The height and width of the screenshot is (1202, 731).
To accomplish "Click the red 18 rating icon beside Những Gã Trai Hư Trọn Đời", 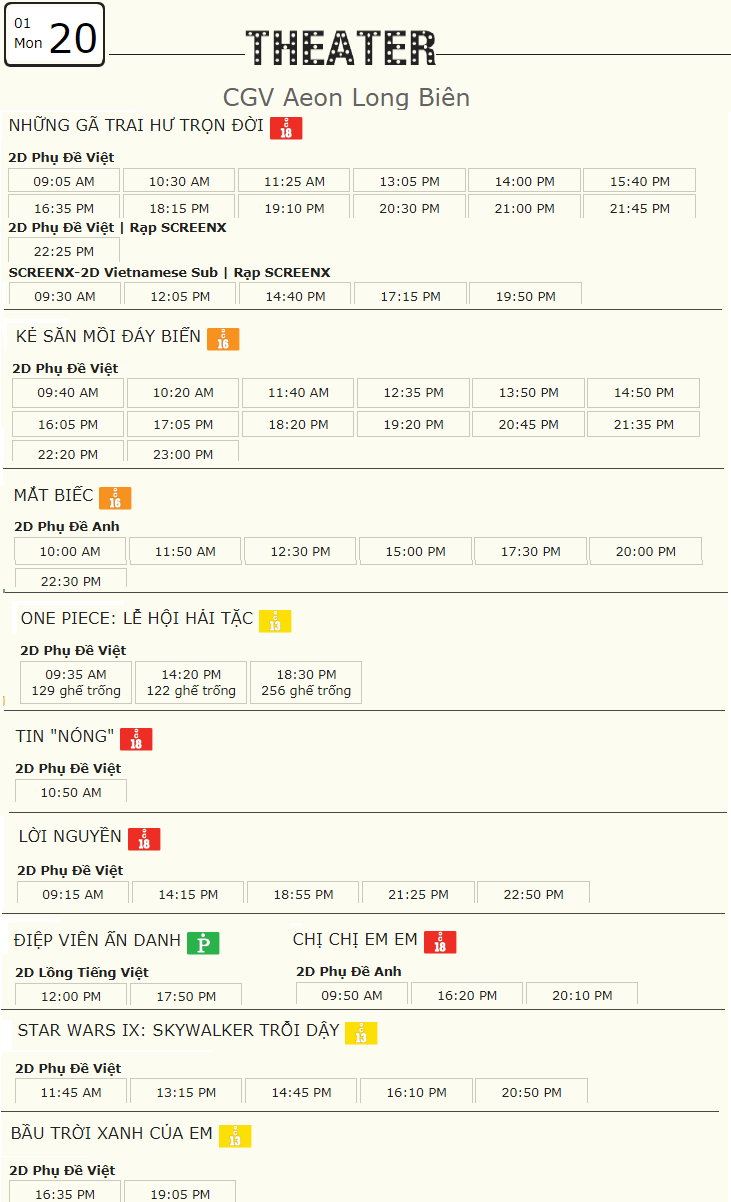I will pos(286,128).
